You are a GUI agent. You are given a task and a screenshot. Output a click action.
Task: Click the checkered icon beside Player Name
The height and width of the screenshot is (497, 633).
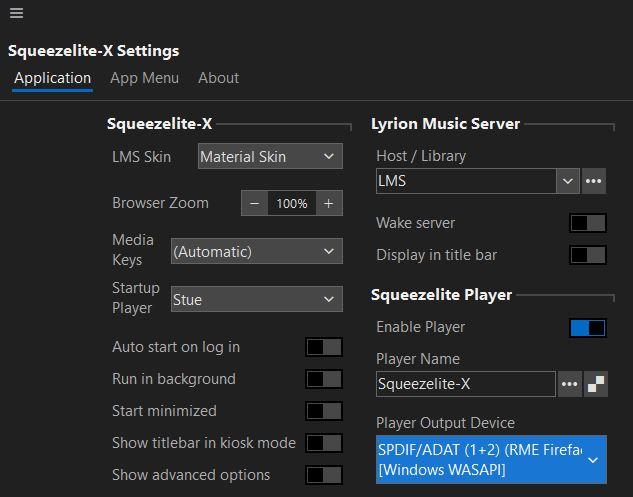pyautogui.click(x=595, y=384)
